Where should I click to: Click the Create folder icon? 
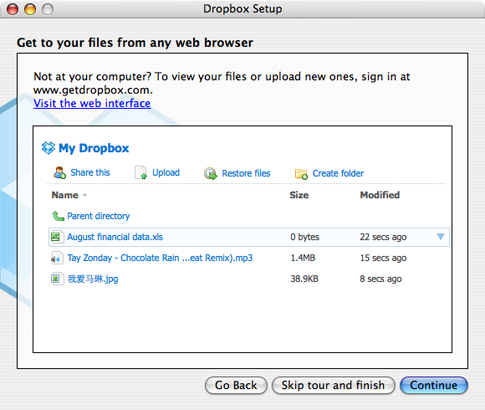click(x=301, y=174)
